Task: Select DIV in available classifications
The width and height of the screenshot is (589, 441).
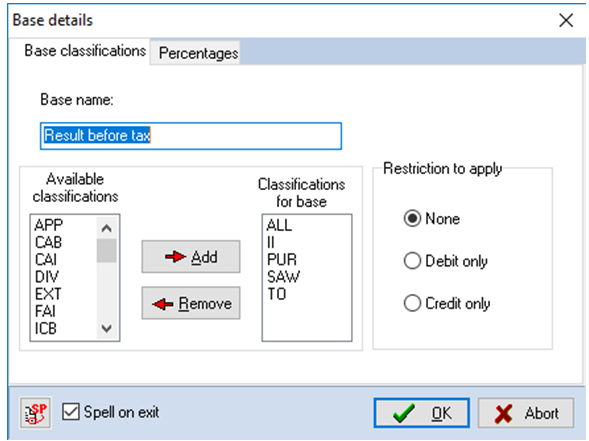Action: [47, 277]
